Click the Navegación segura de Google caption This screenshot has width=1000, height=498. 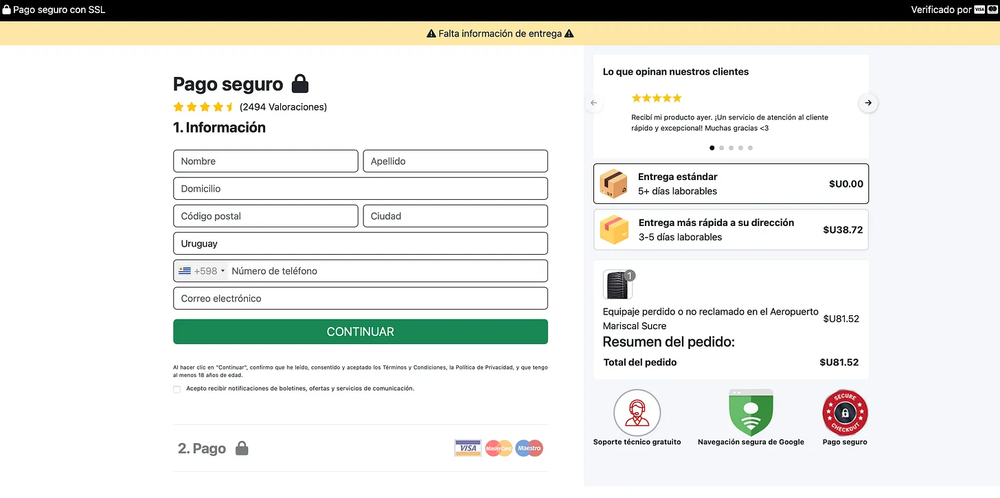751,442
